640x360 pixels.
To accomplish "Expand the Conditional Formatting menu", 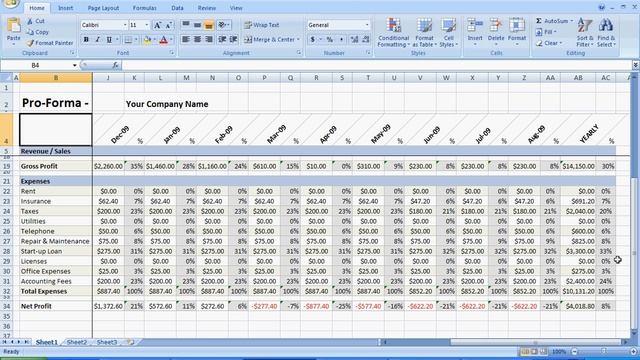I will (x=393, y=33).
